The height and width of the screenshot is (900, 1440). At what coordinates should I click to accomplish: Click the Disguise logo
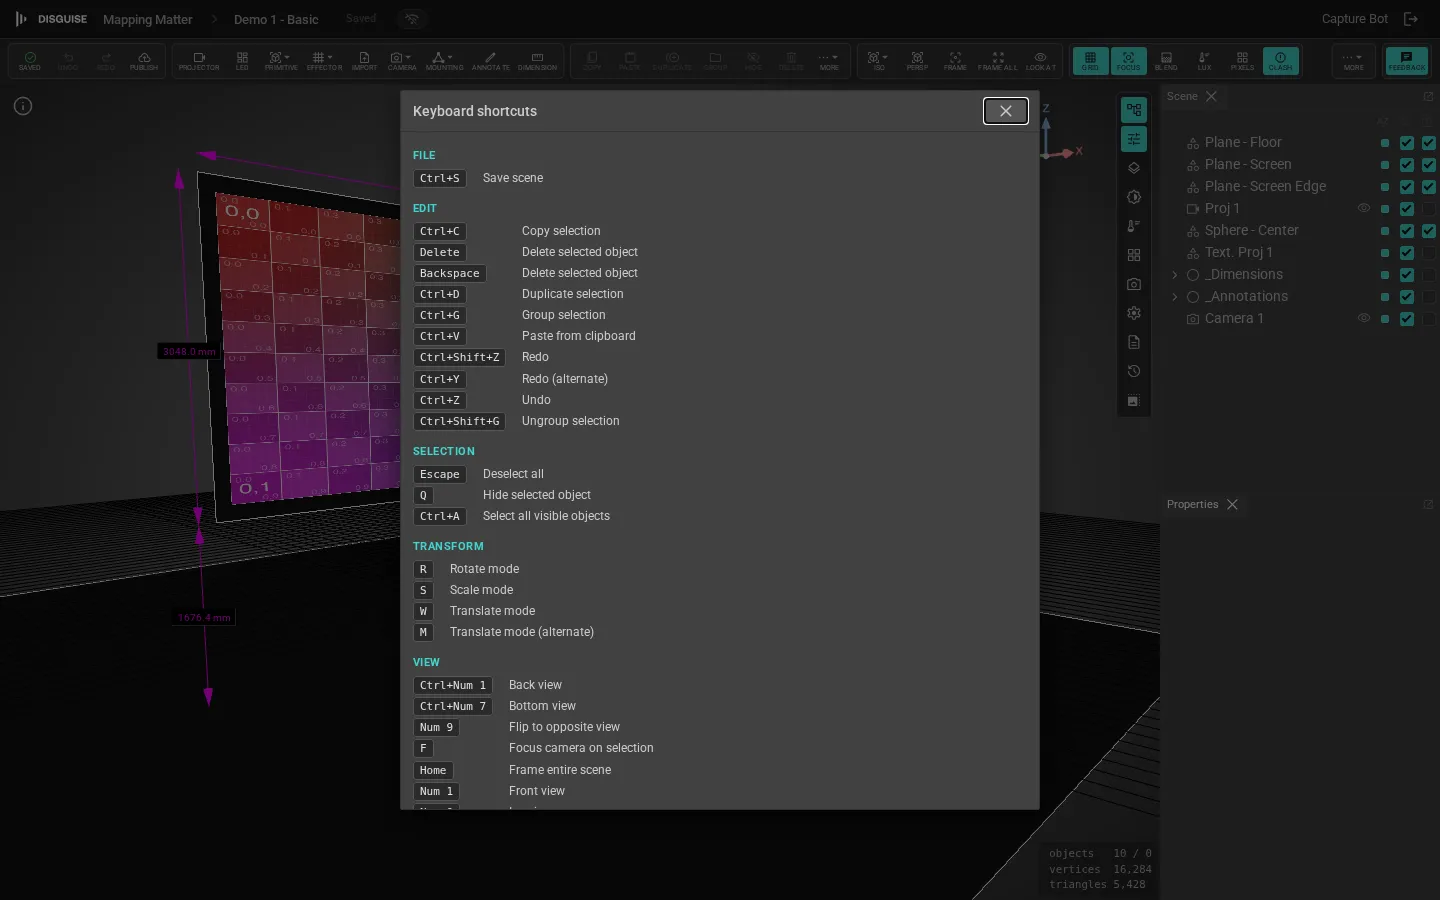tap(51, 19)
